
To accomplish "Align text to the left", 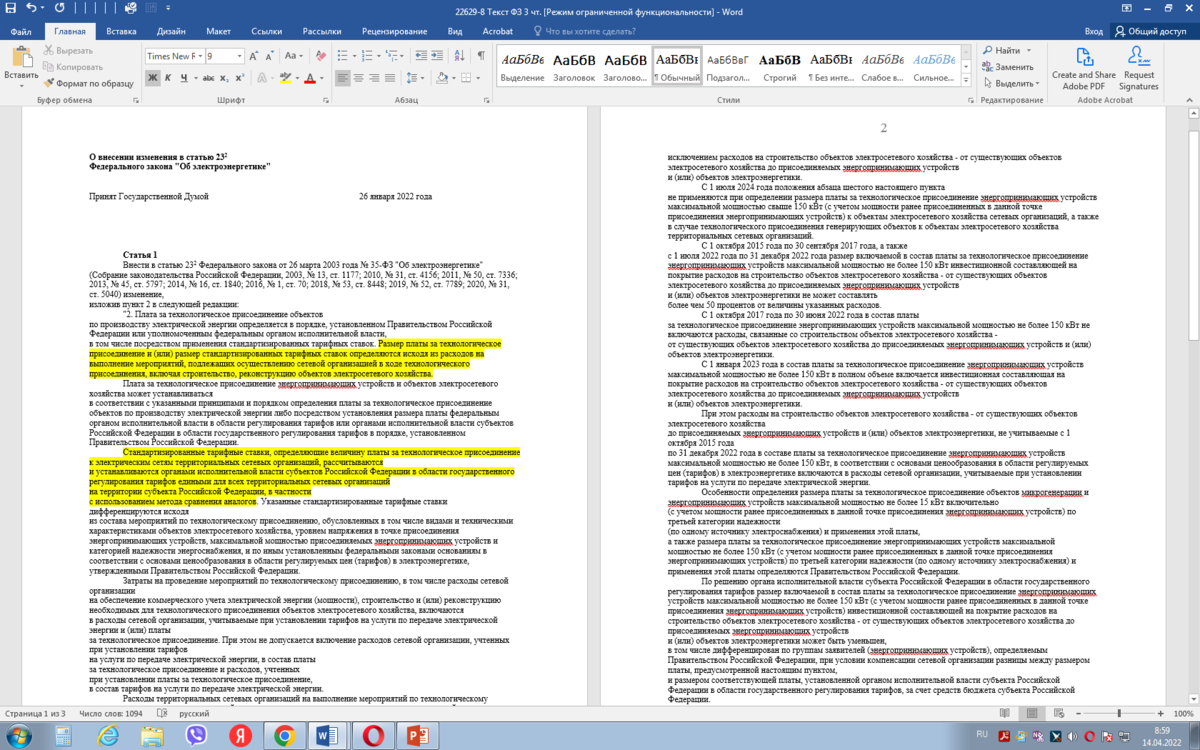I will click(344, 78).
